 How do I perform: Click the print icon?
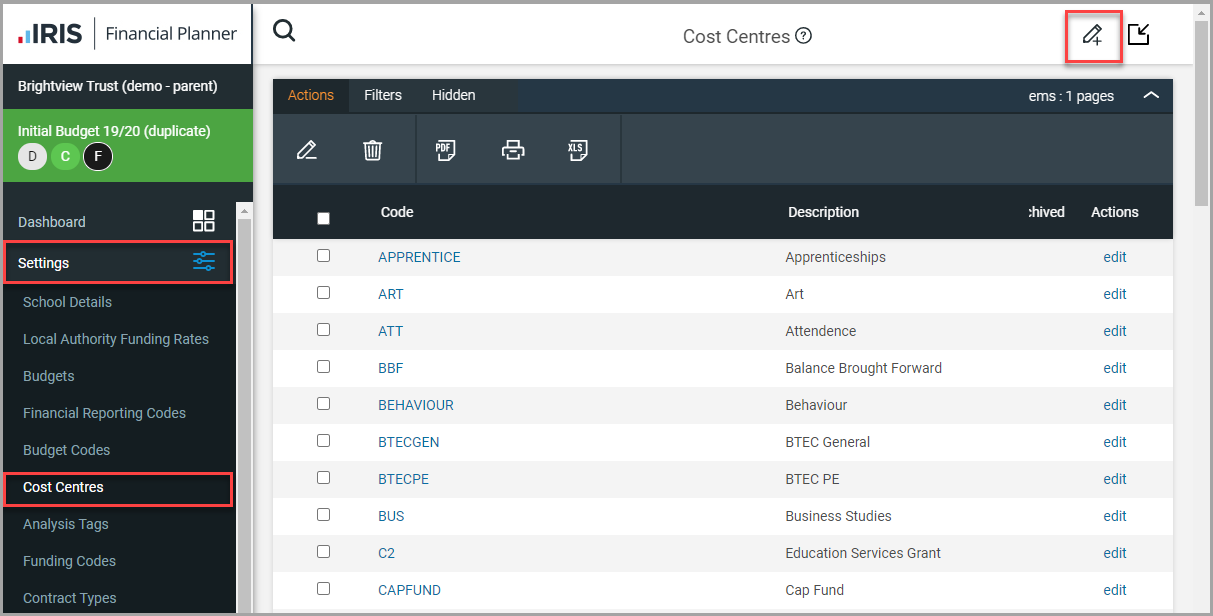(513, 150)
